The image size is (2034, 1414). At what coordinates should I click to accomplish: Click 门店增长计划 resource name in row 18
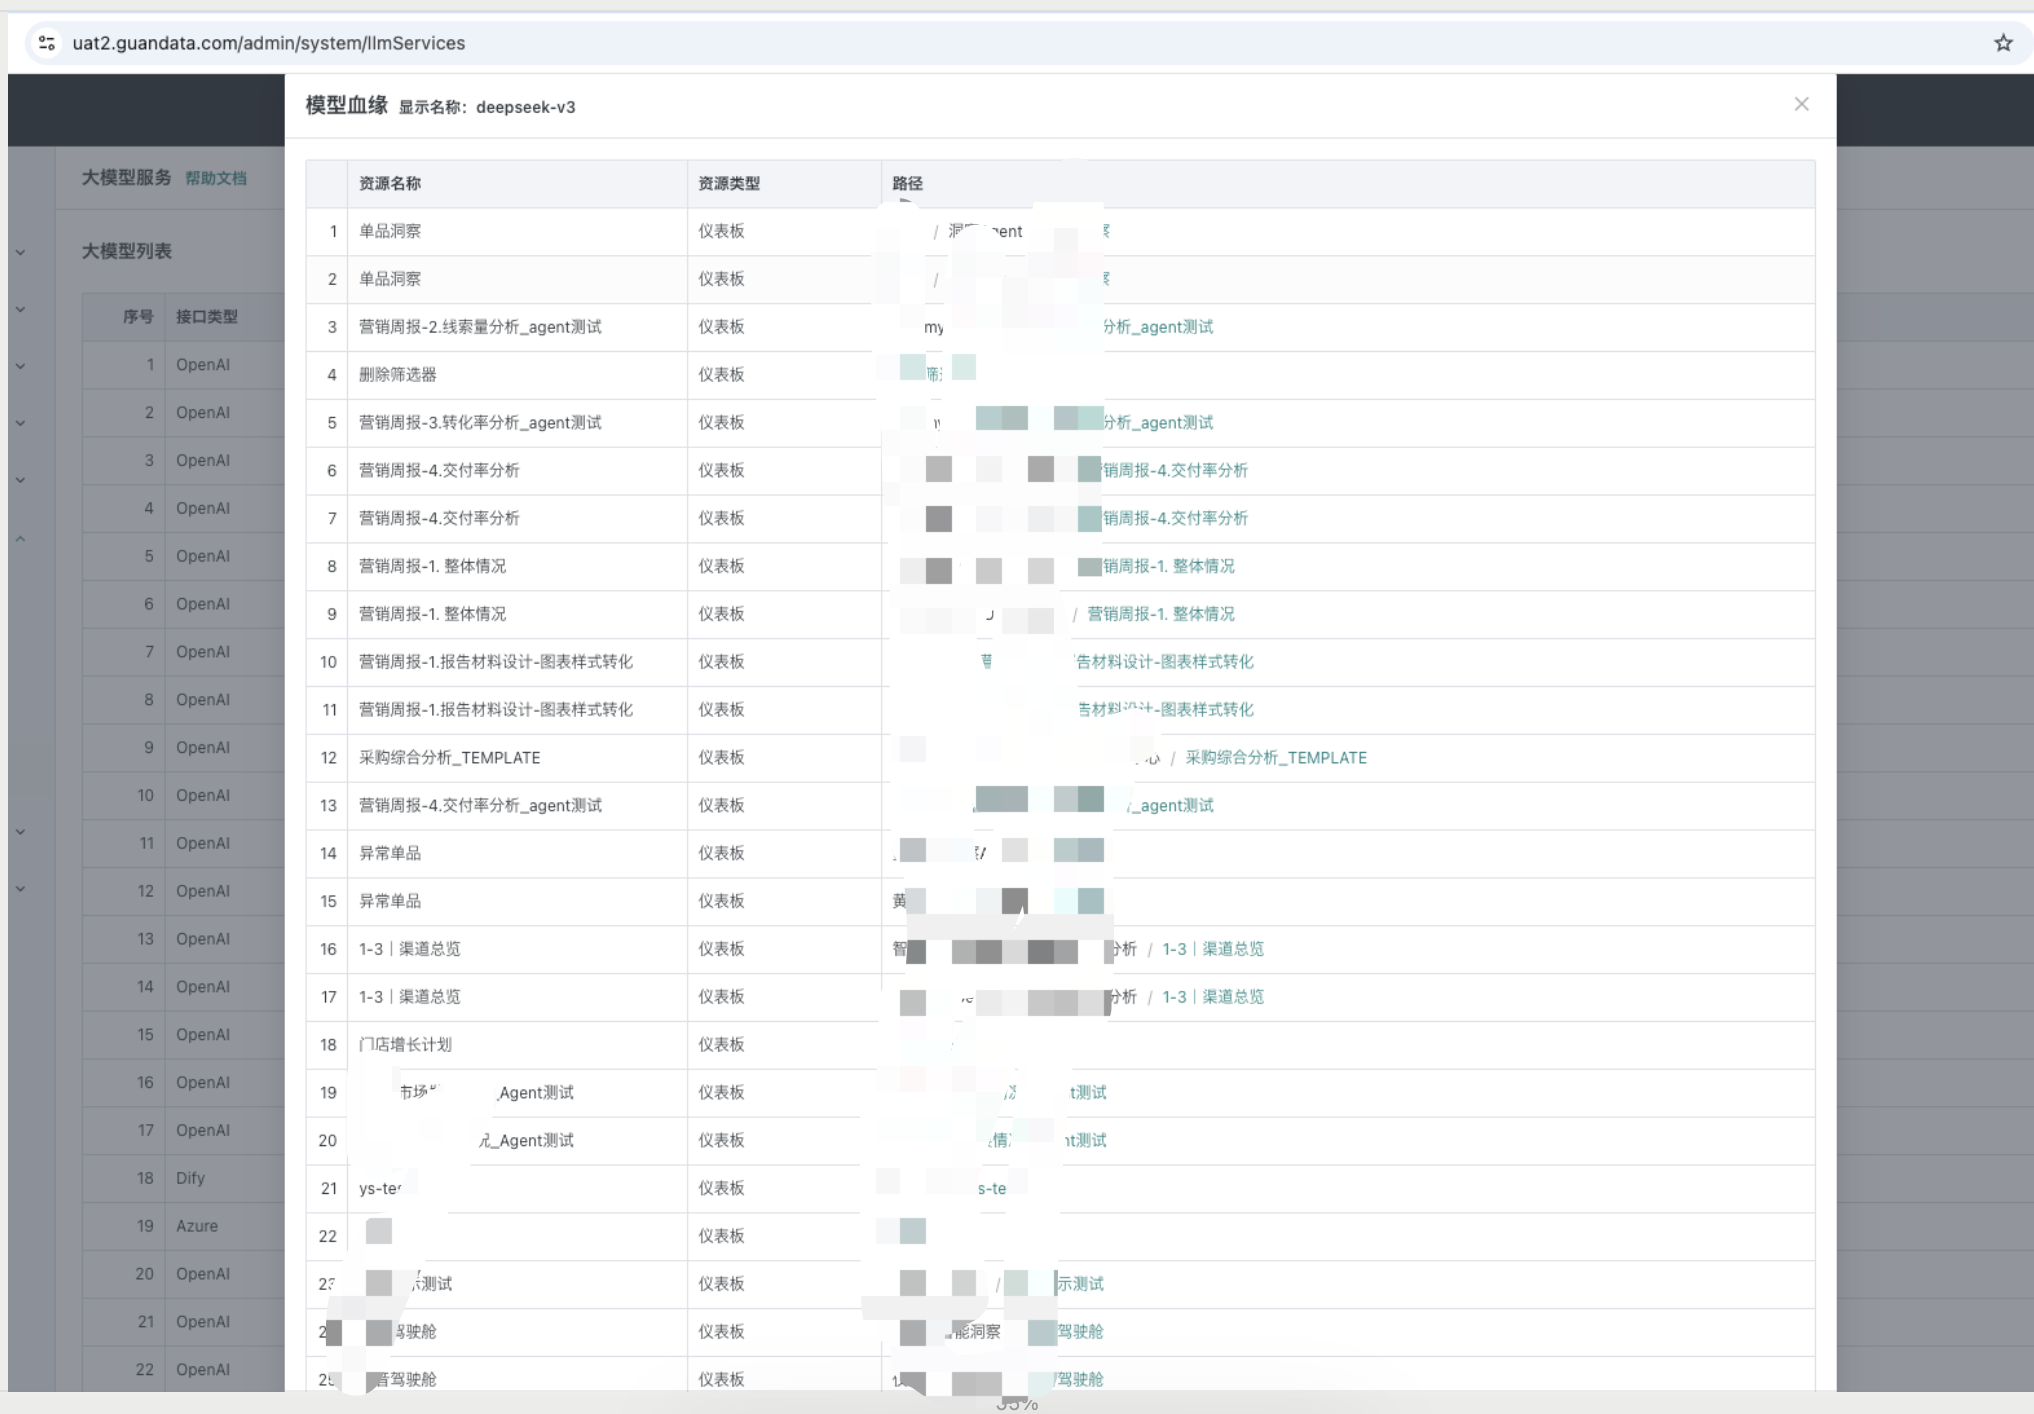tap(405, 1045)
